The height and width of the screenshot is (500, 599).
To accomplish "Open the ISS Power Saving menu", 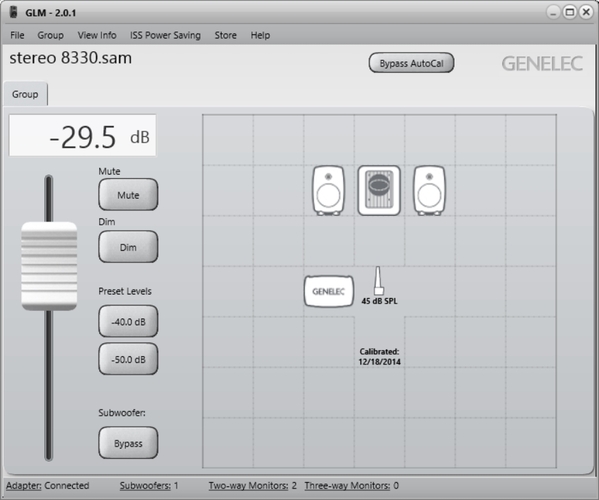I will coord(165,35).
